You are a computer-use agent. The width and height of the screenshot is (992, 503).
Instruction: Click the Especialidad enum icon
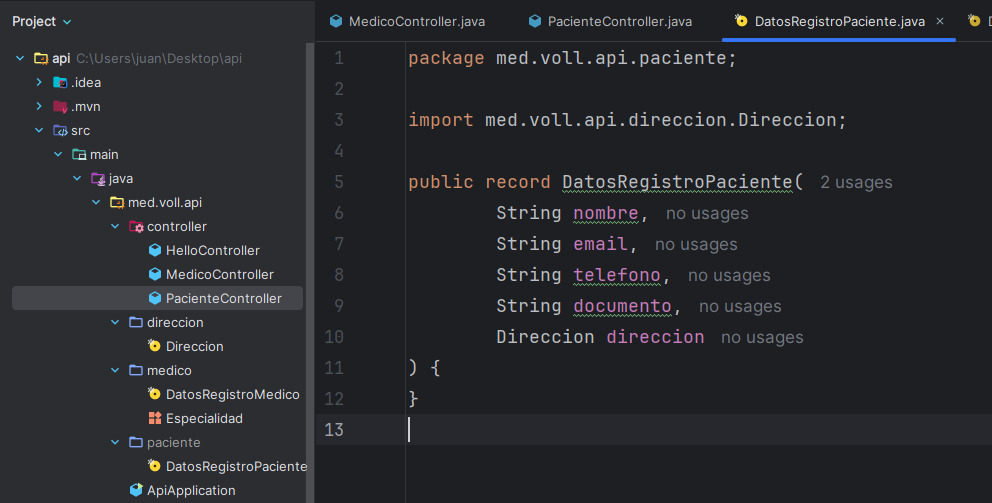click(155, 418)
